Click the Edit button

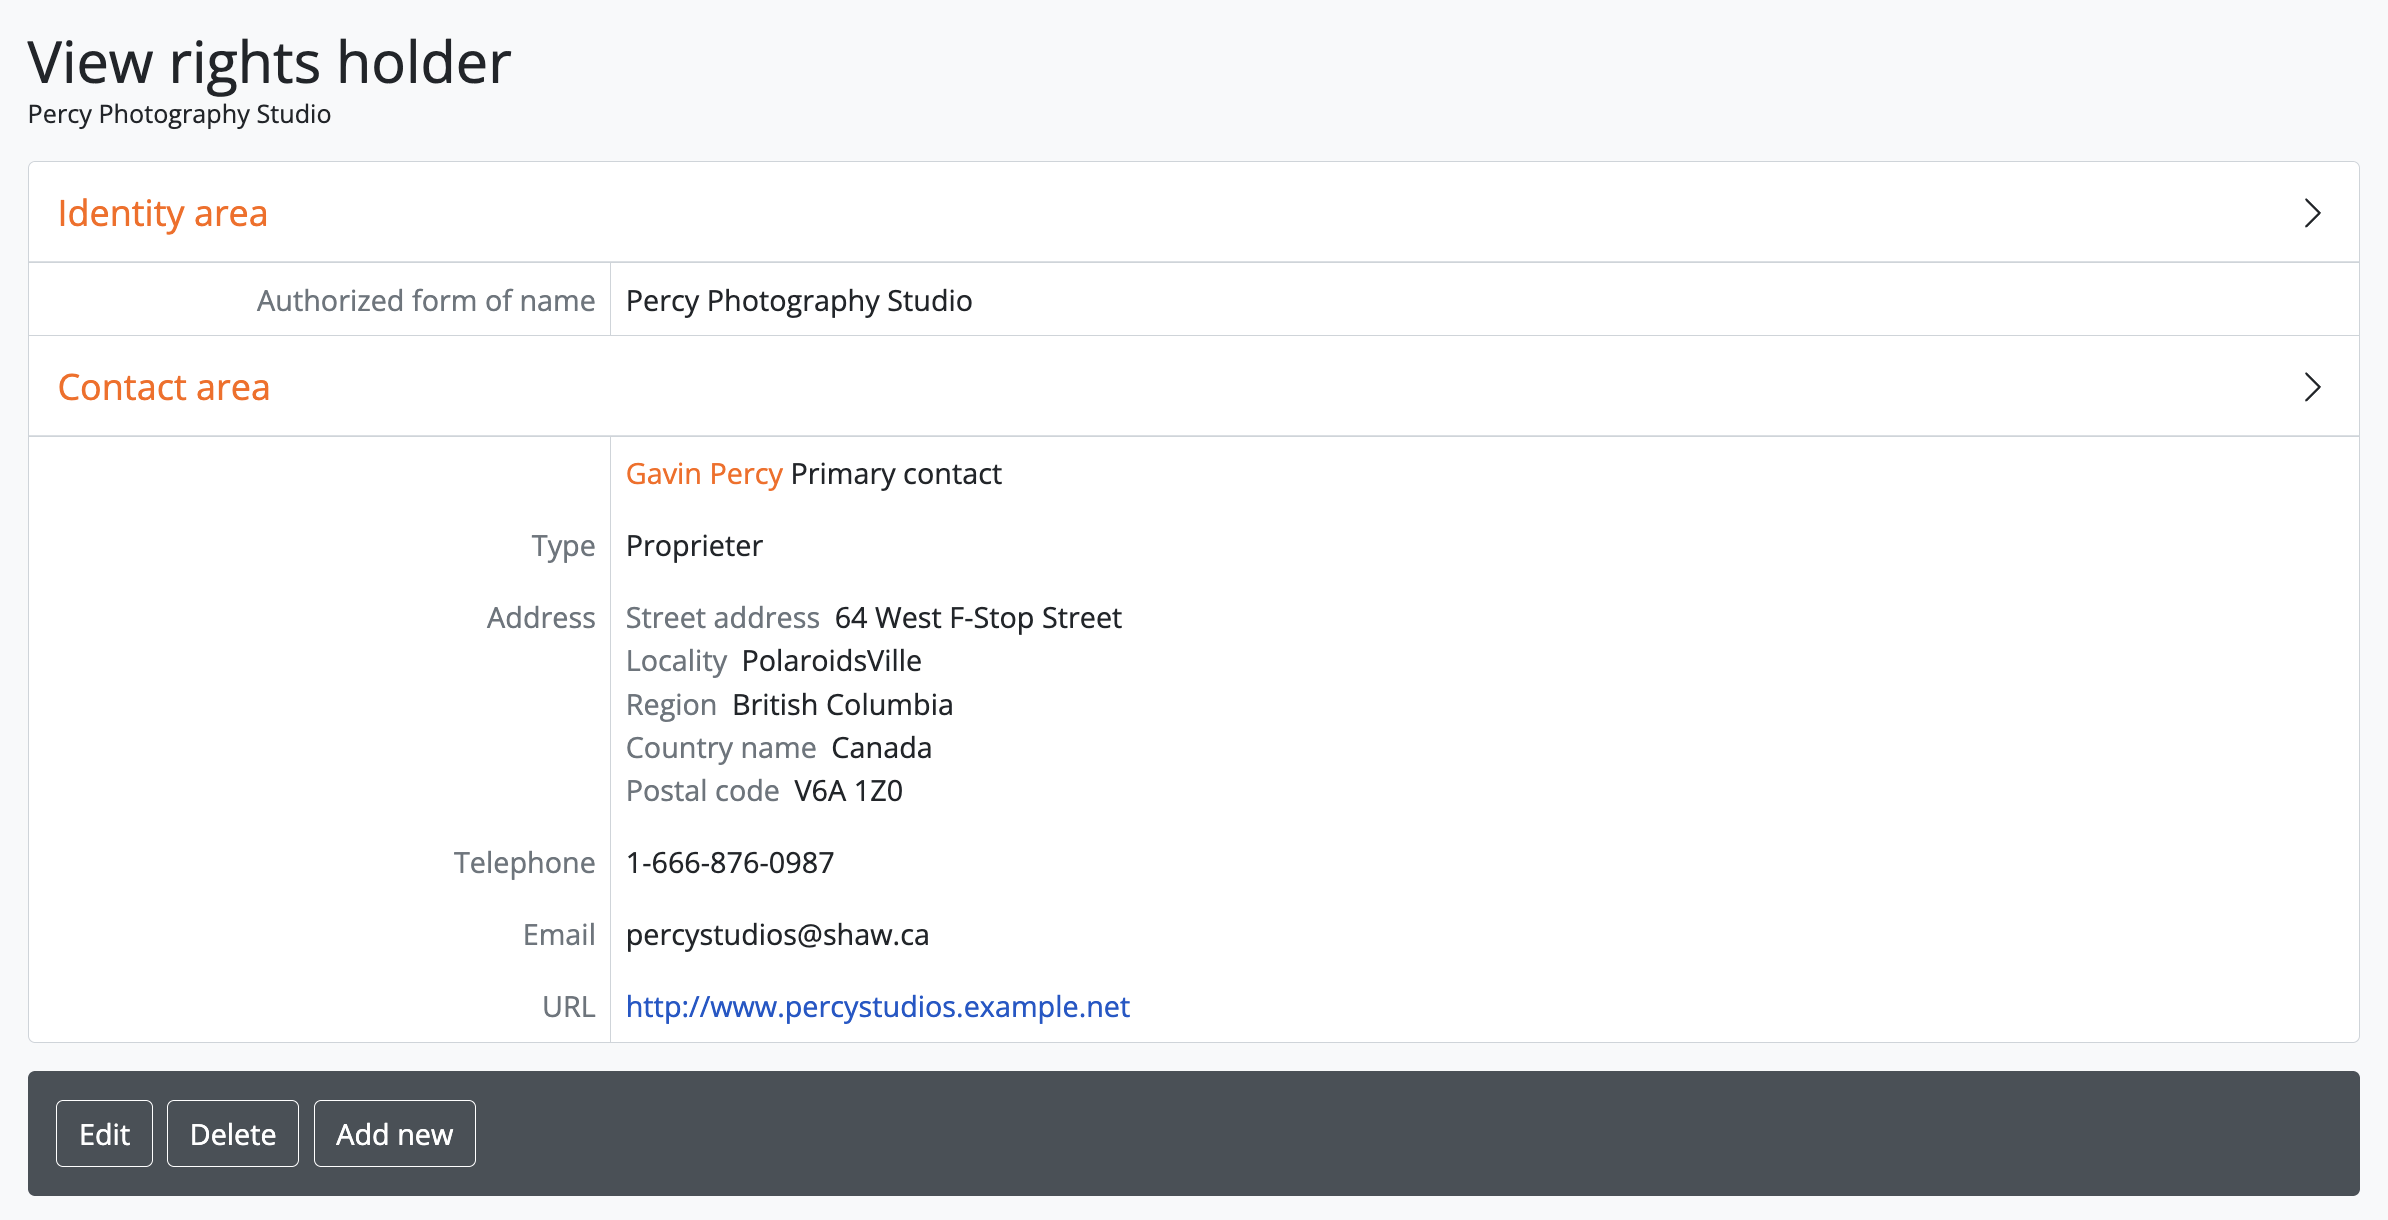coord(104,1134)
